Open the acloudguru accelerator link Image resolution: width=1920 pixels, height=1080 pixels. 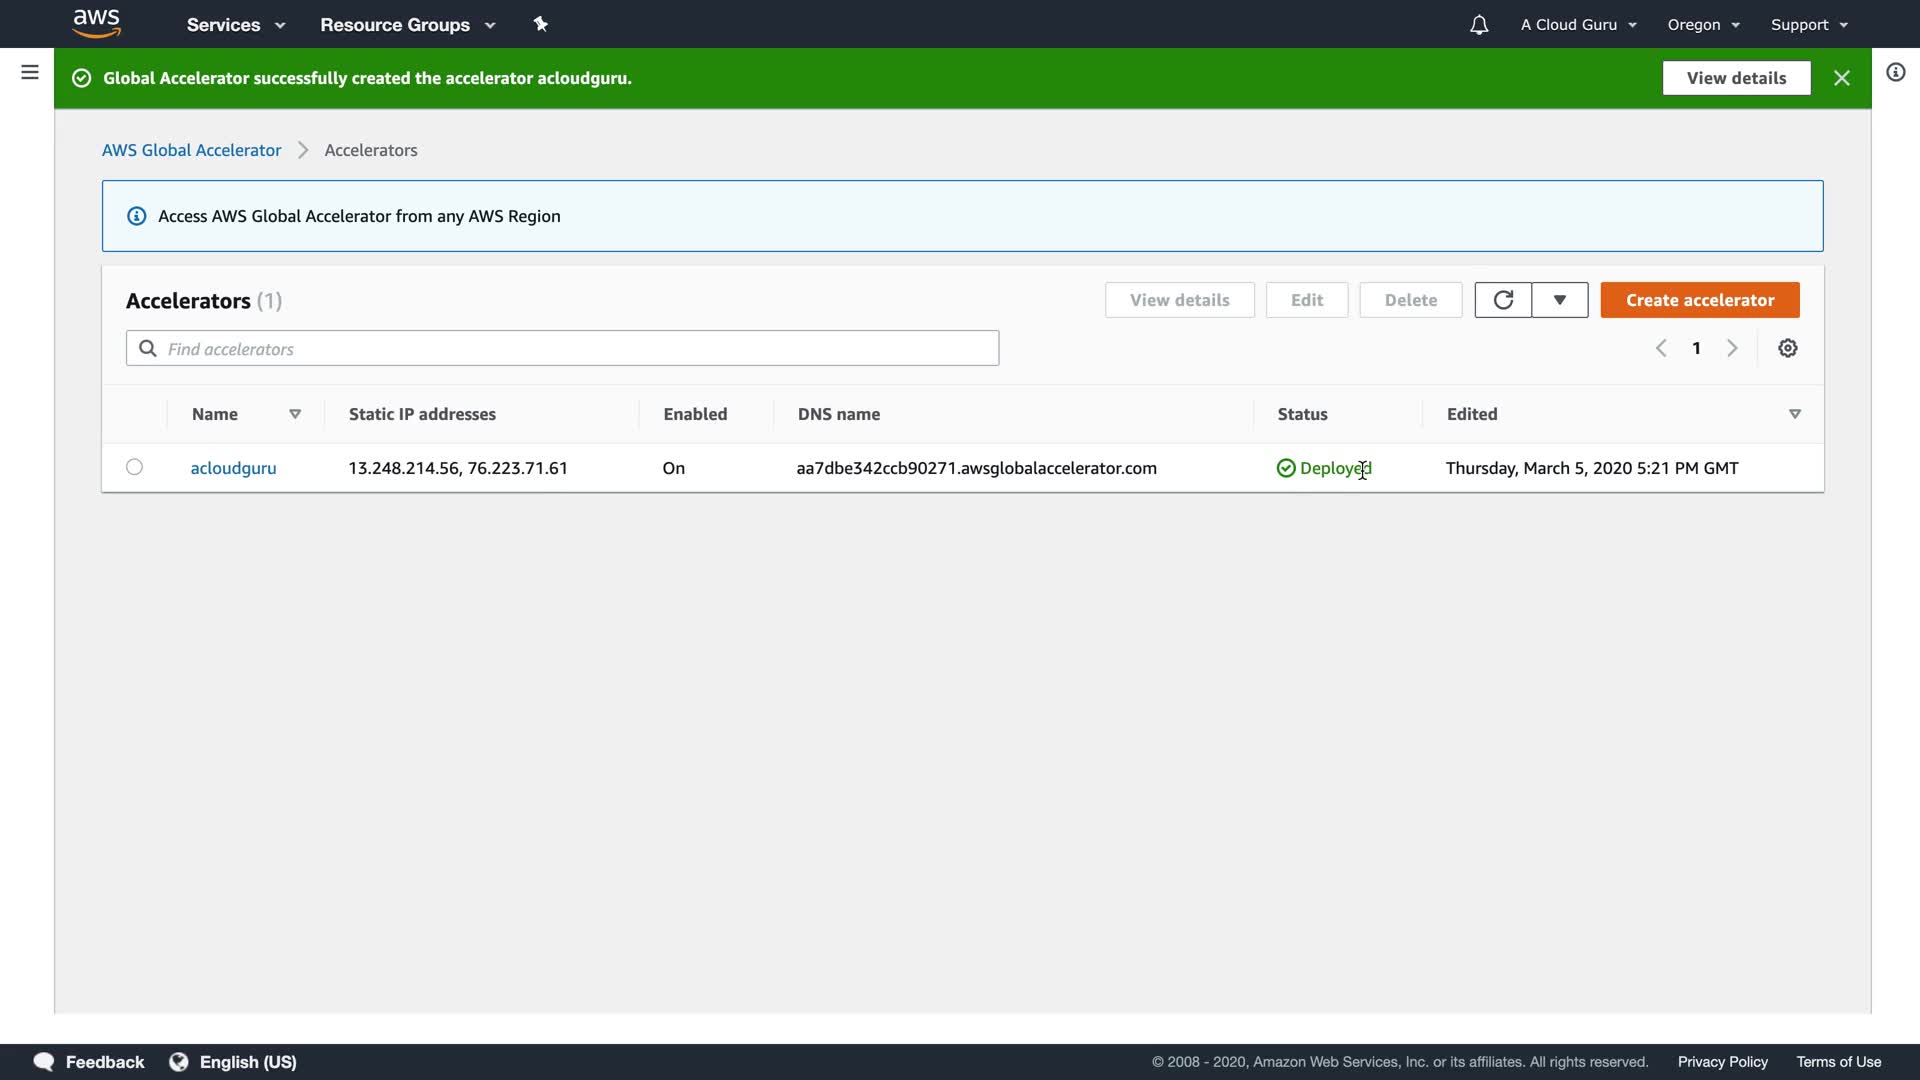233,468
